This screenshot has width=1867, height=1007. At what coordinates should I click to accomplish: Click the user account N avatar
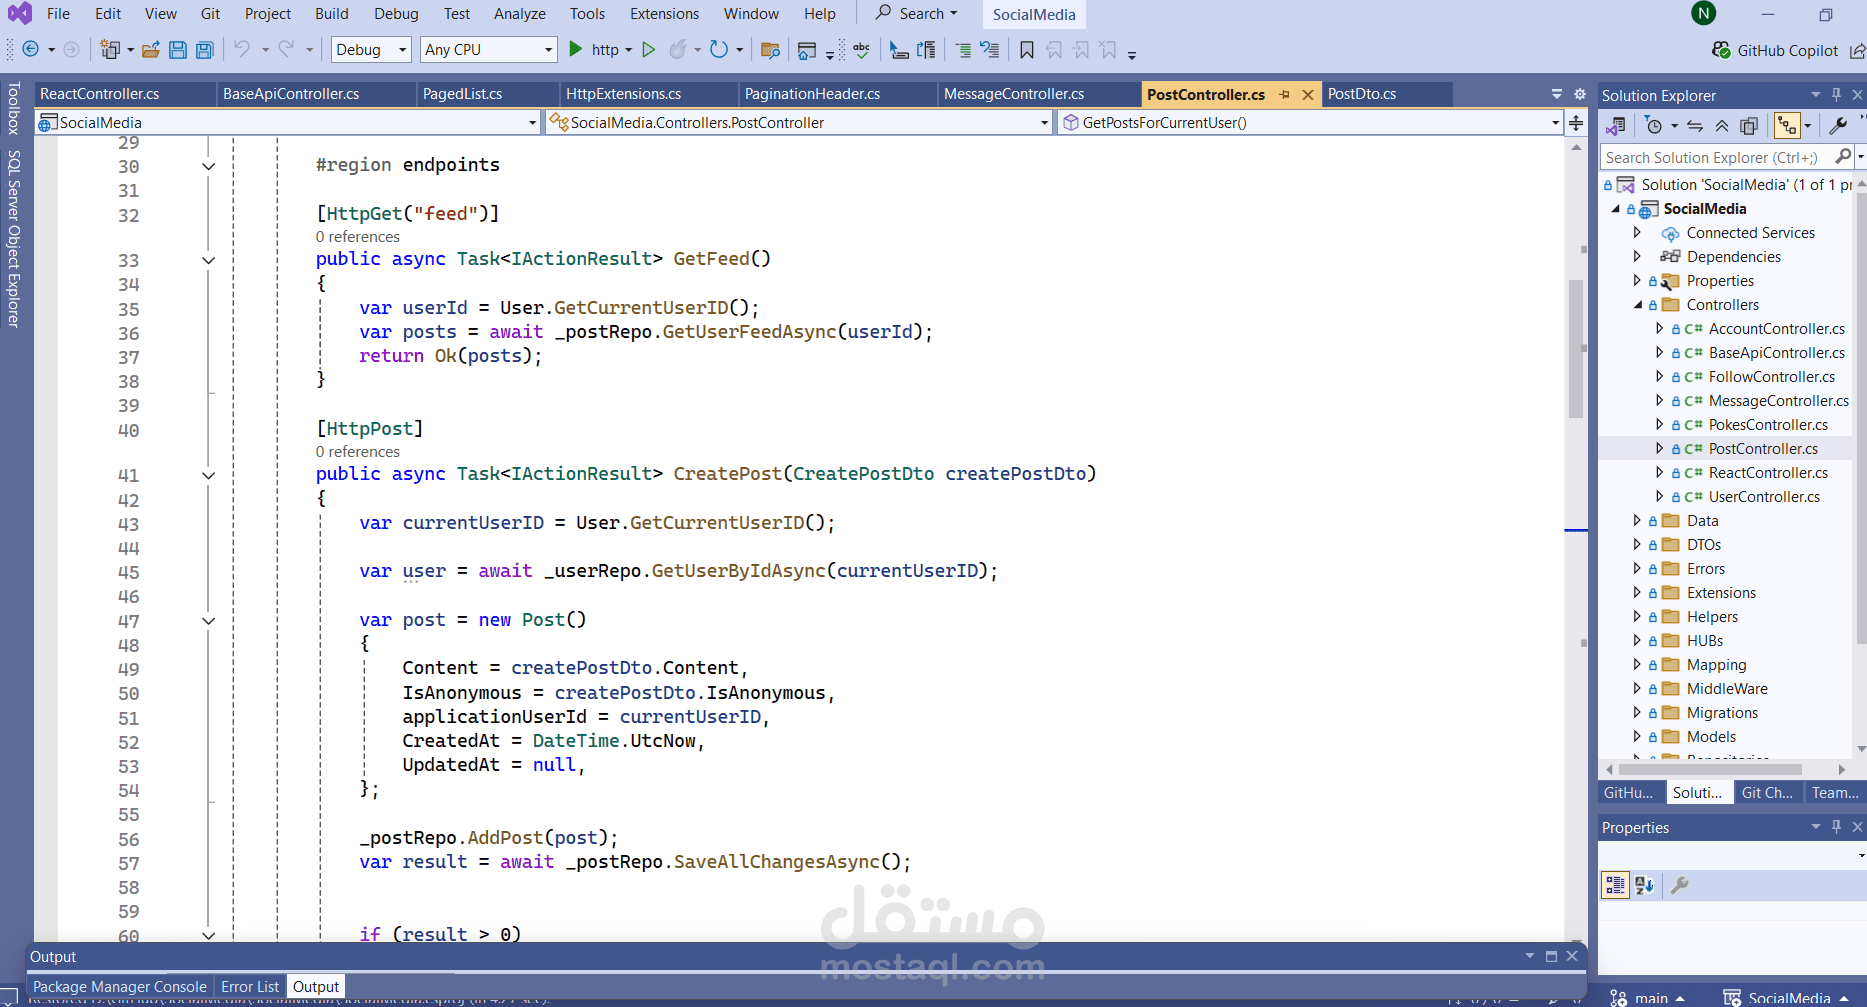pyautogui.click(x=1704, y=13)
